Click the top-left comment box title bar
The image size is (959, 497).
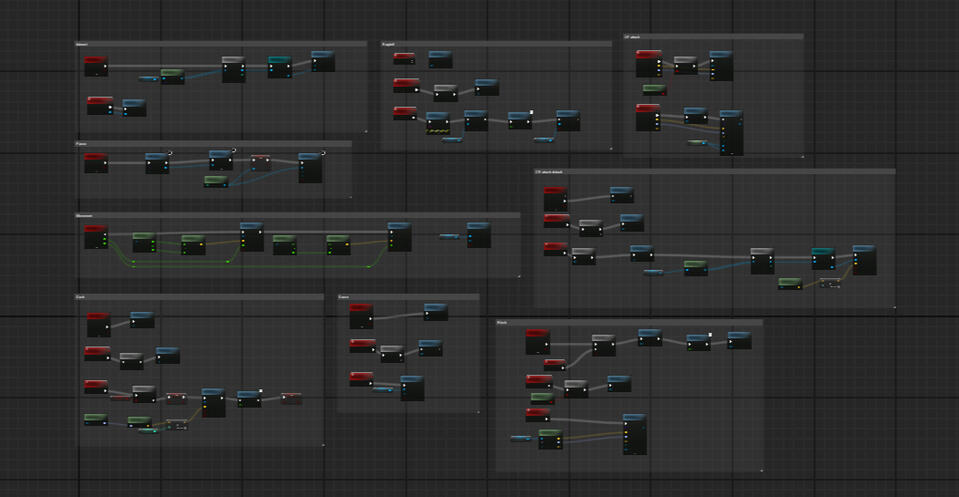coord(220,44)
